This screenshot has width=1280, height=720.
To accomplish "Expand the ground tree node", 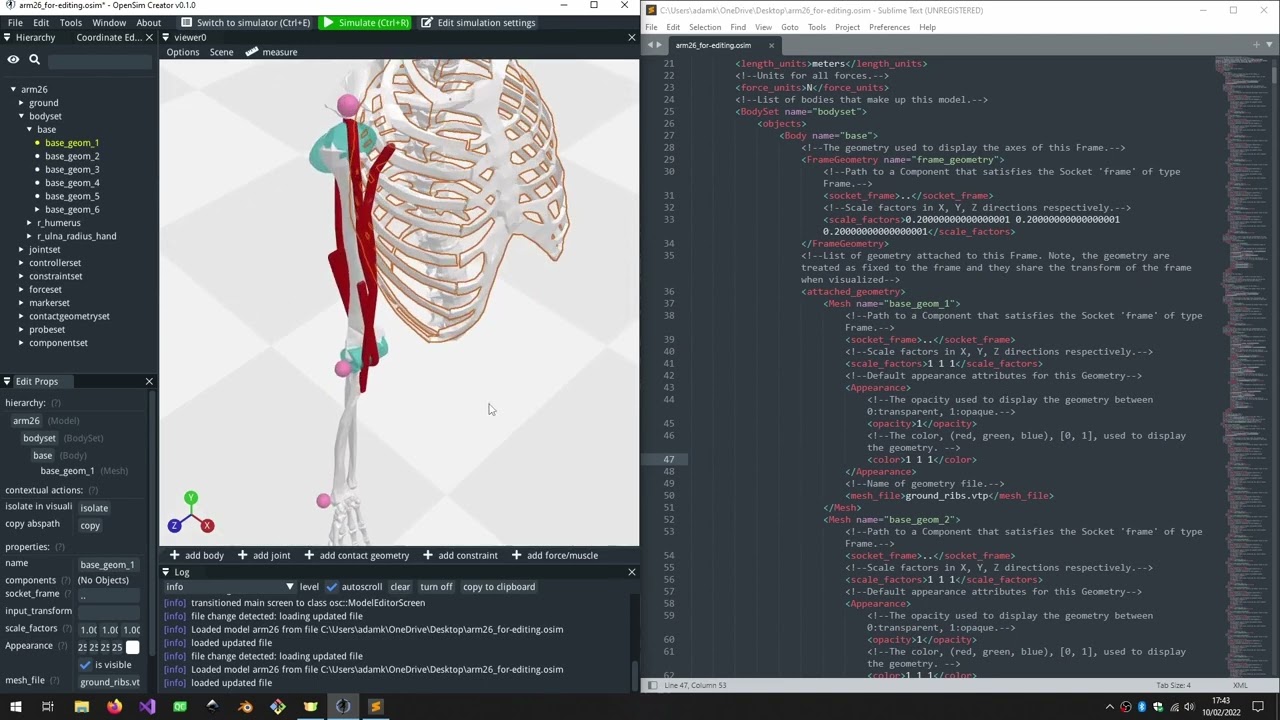I will pyautogui.click(x=21, y=103).
